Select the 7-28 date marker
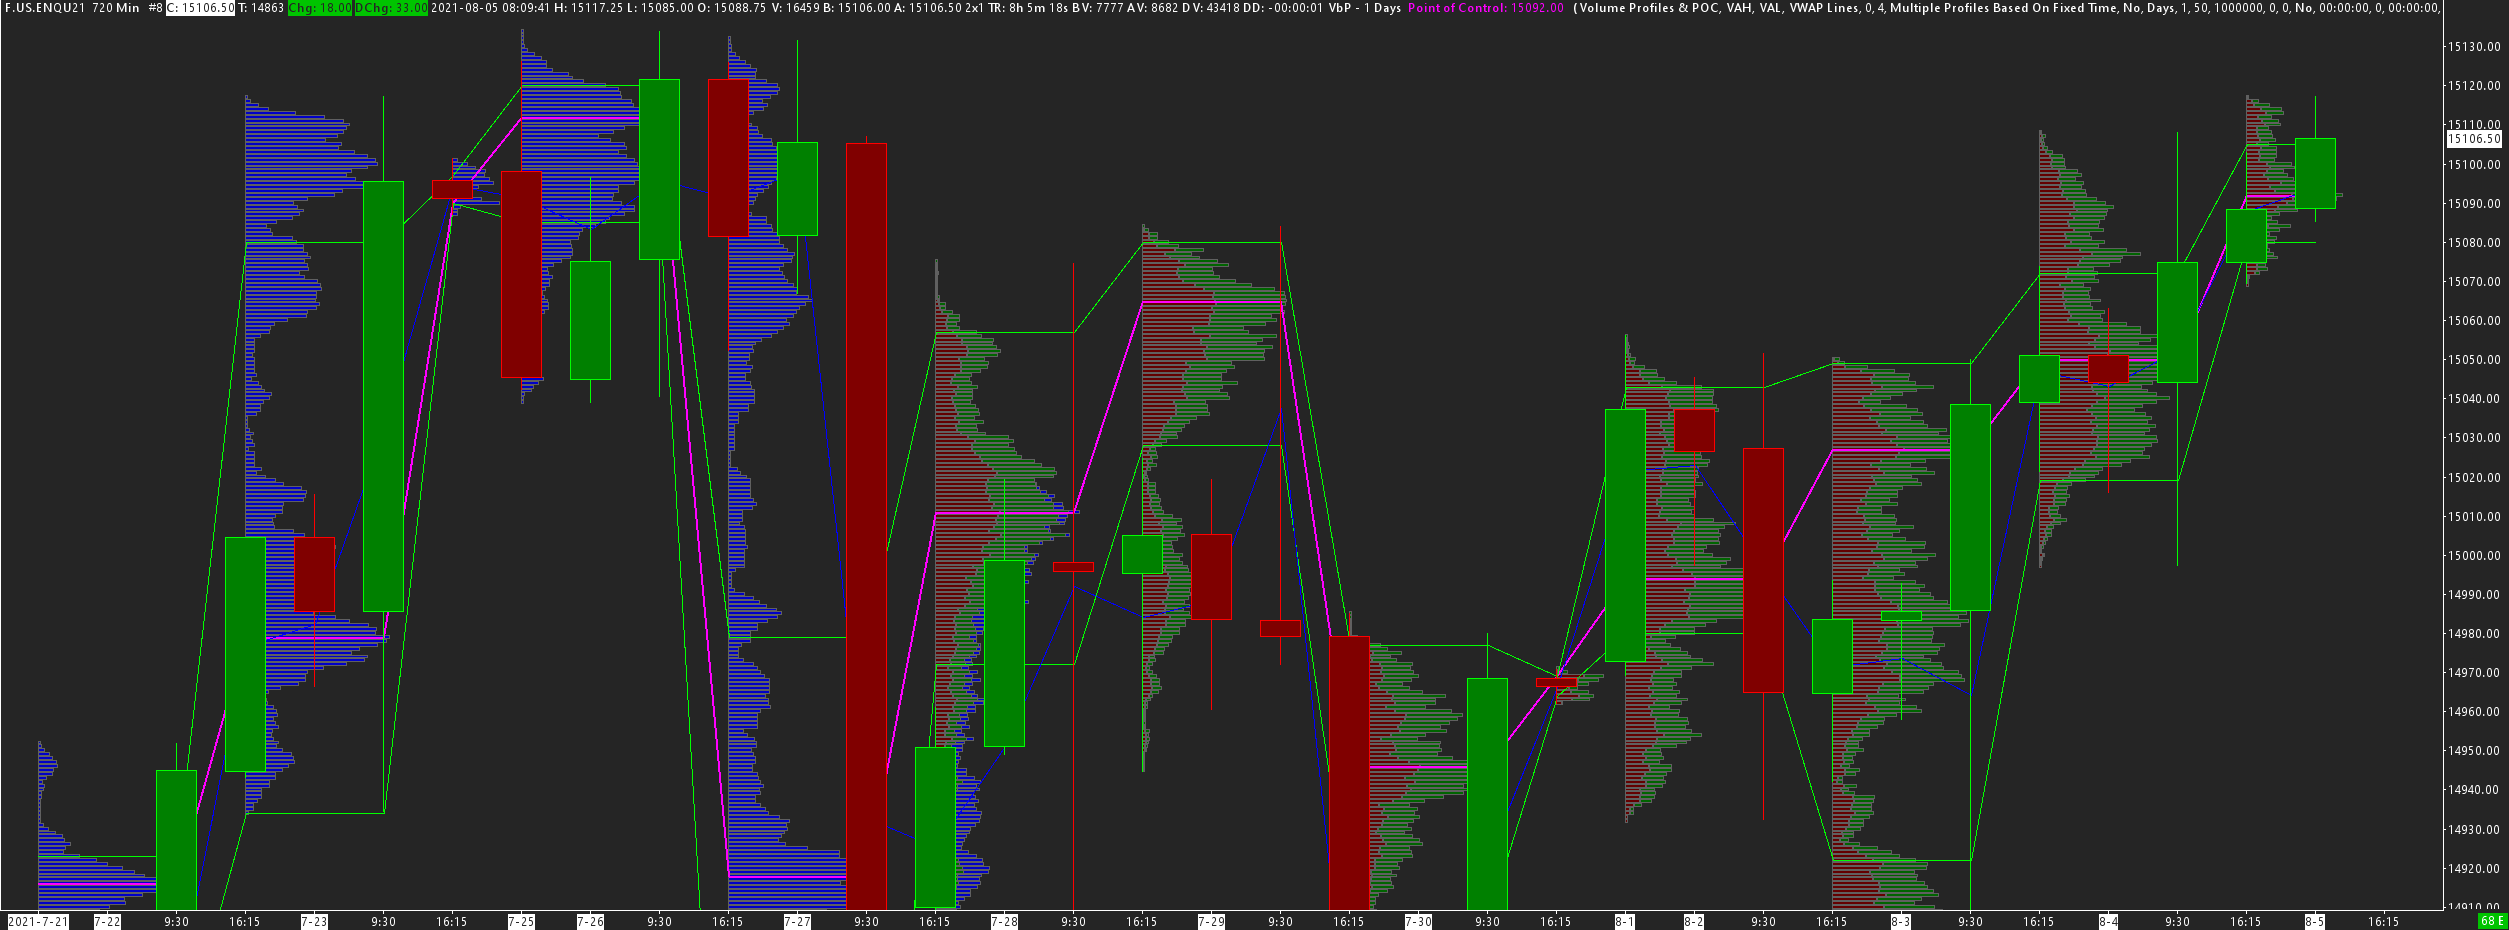 (1004, 921)
